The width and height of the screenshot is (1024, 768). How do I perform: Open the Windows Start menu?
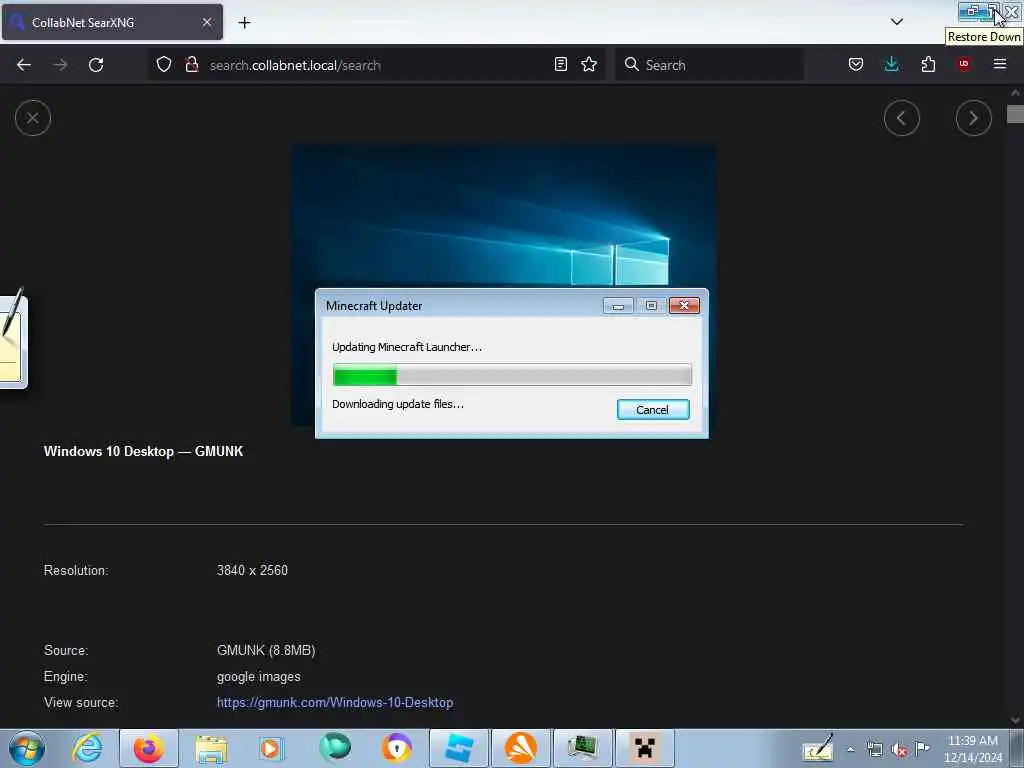[27, 748]
